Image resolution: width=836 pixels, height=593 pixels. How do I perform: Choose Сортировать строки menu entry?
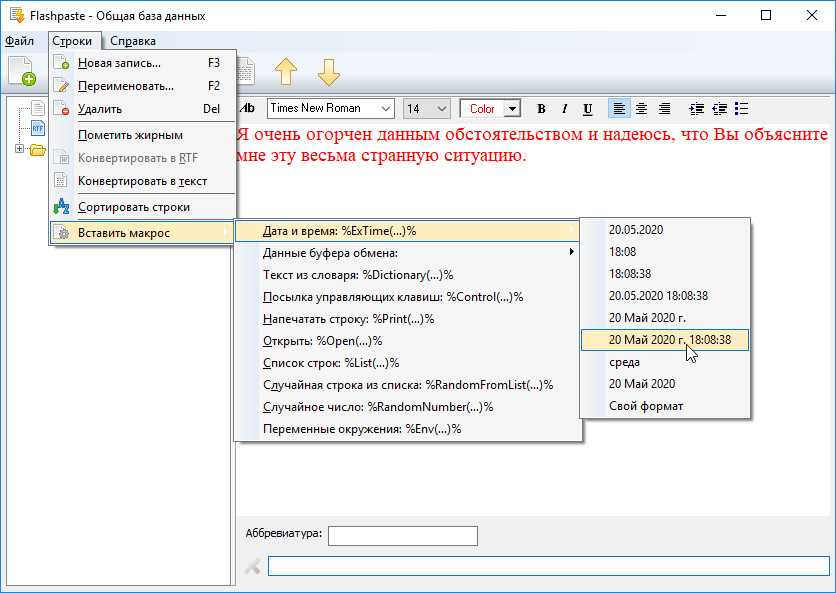click(142, 207)
